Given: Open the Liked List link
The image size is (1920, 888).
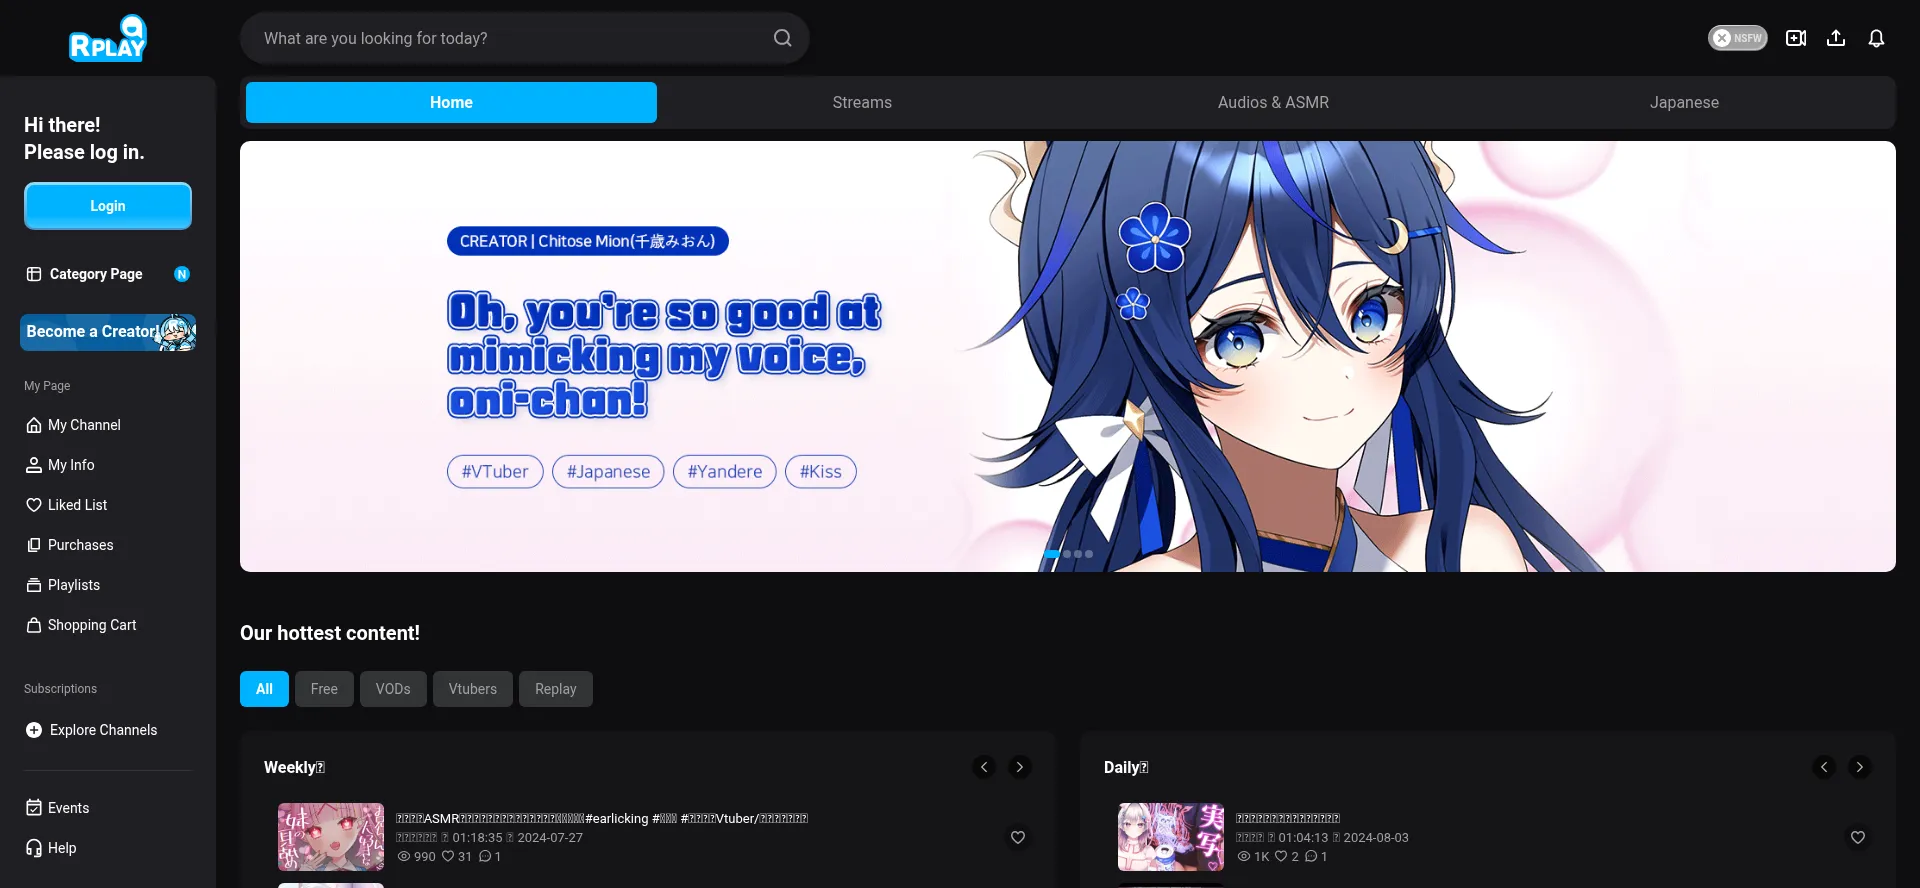Looking at the screenshot, I should tap(77, 505).
